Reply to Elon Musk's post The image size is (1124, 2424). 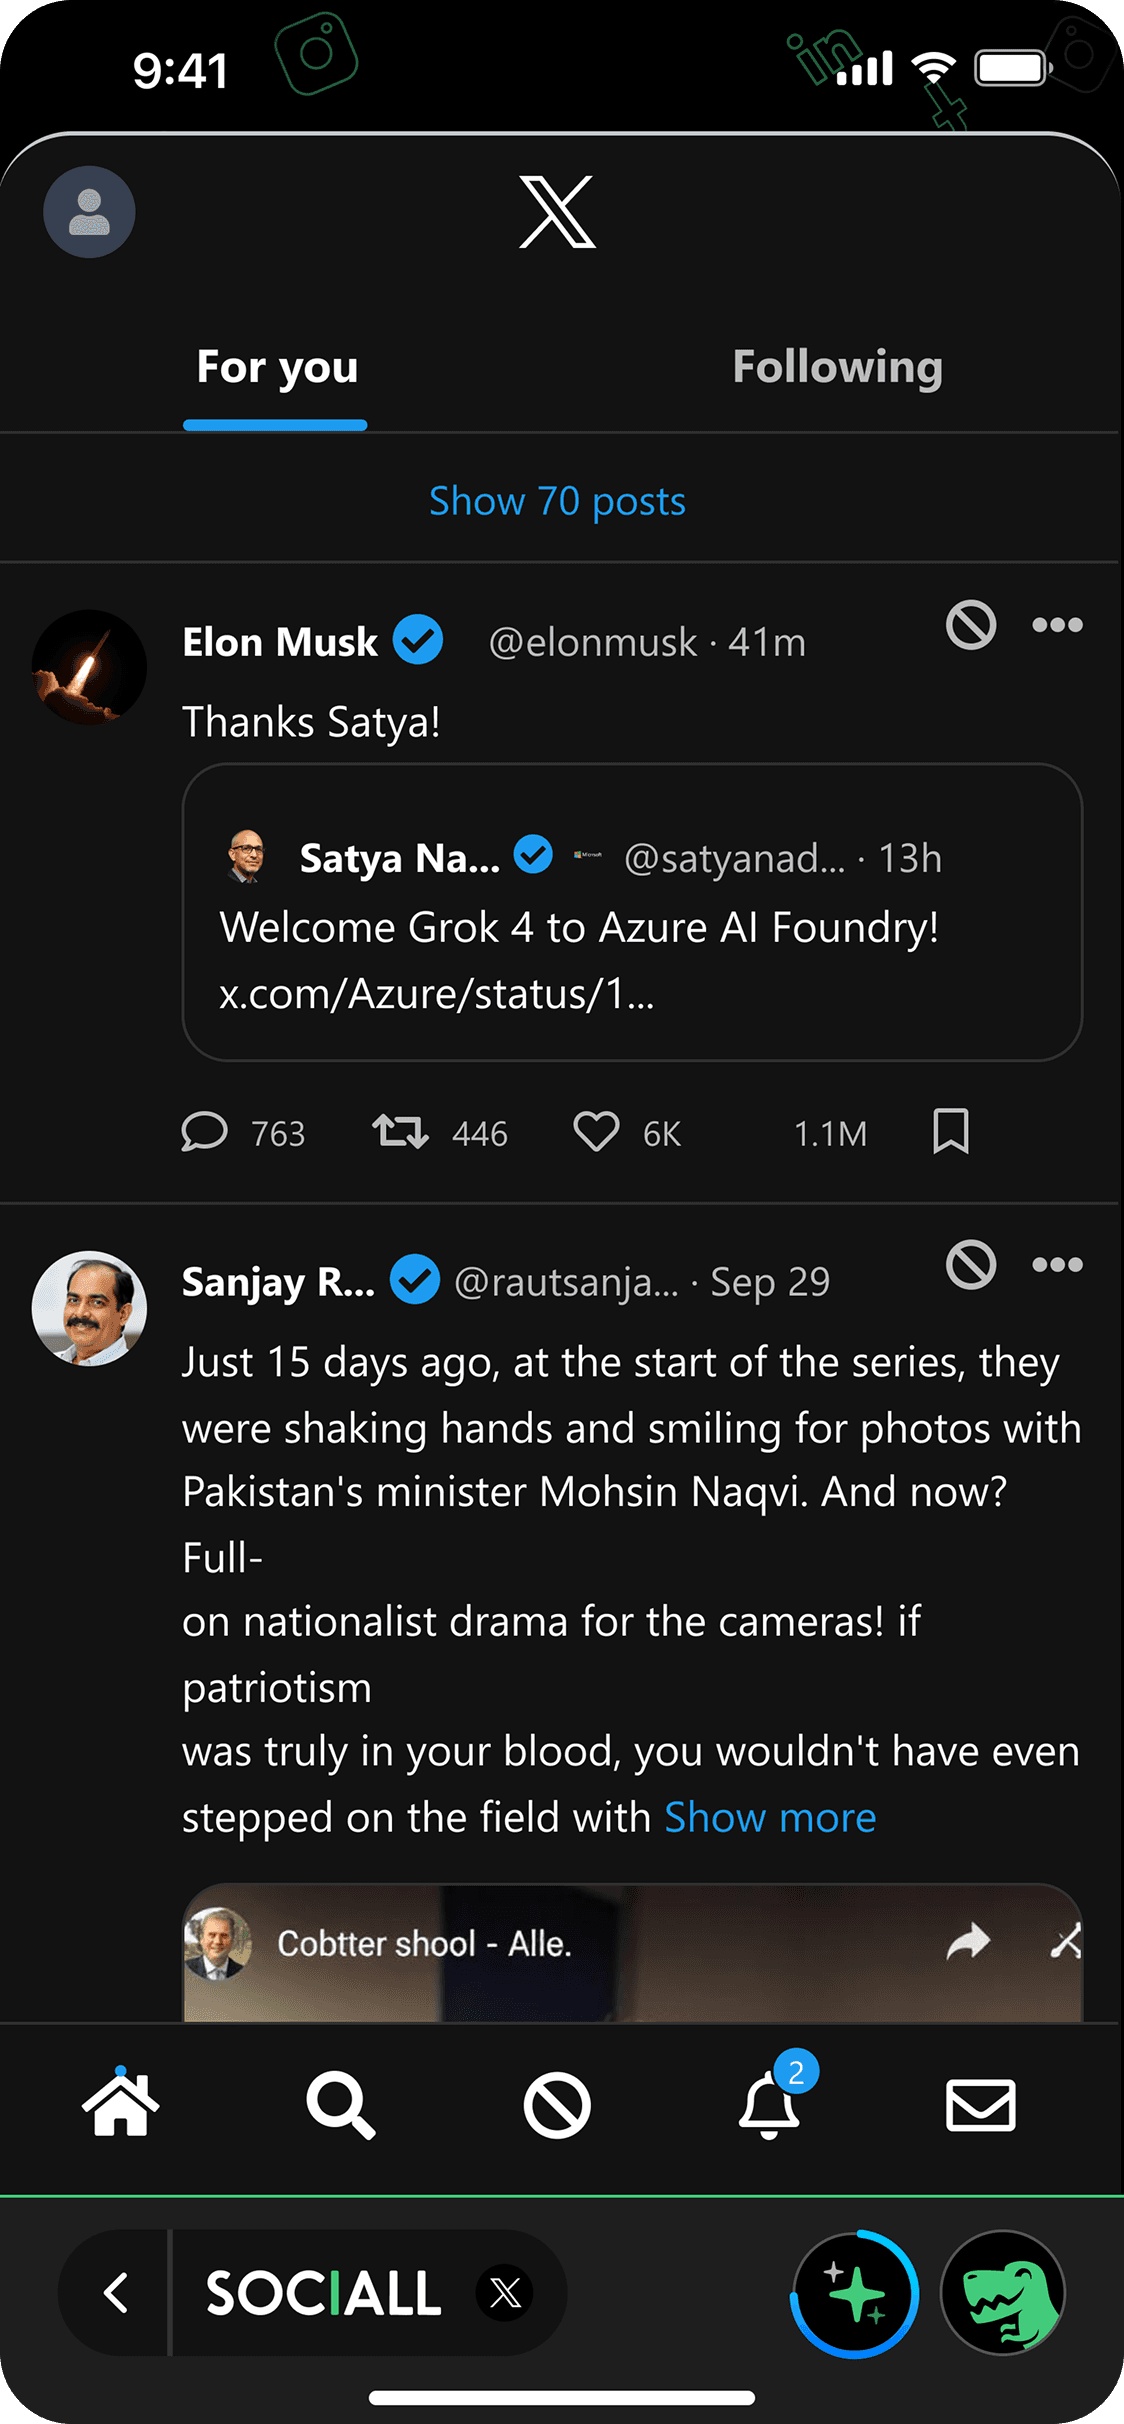click(x=205, y=1132)
